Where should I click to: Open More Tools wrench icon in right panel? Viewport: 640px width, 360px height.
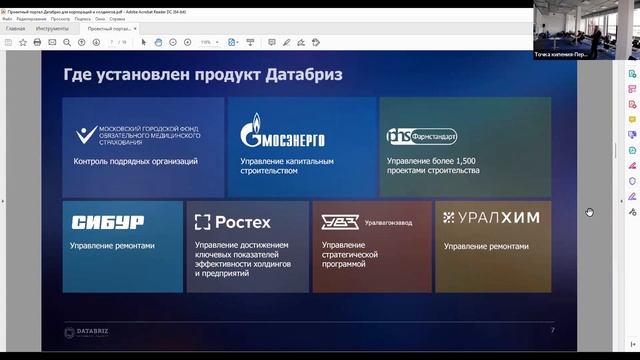point(632,212)
